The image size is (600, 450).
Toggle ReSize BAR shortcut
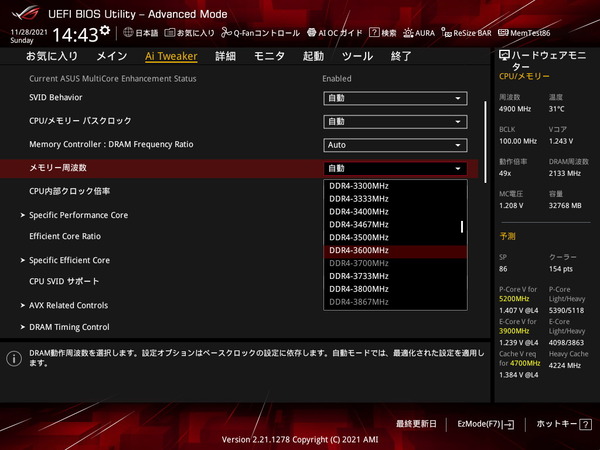click(466, 33)
